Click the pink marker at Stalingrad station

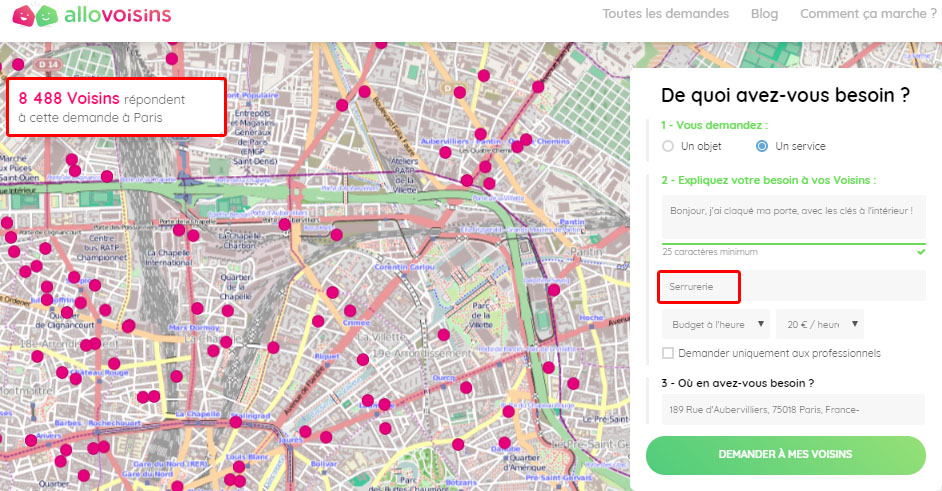[236, 423]
